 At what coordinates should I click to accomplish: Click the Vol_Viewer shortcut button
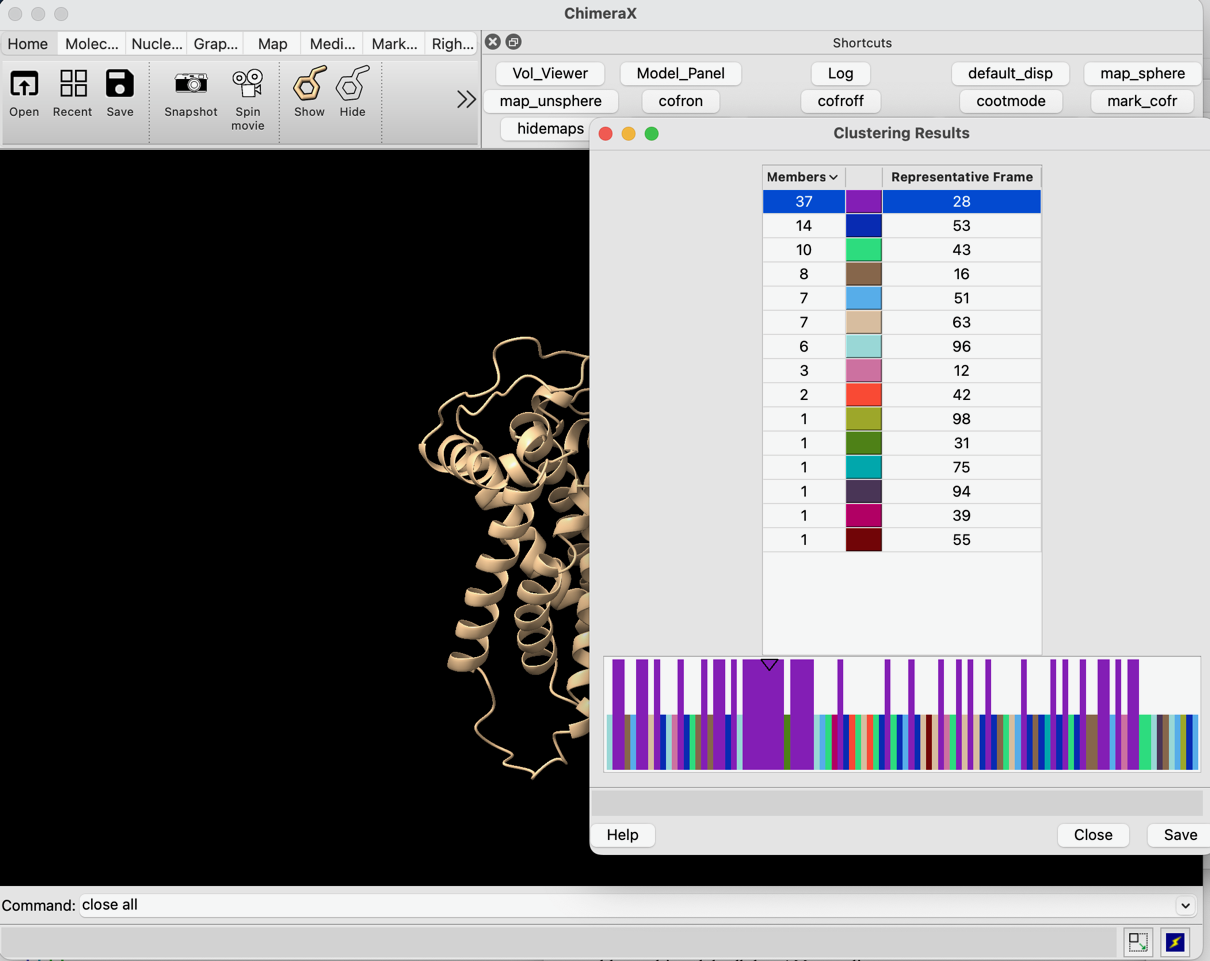click(550, 73)
